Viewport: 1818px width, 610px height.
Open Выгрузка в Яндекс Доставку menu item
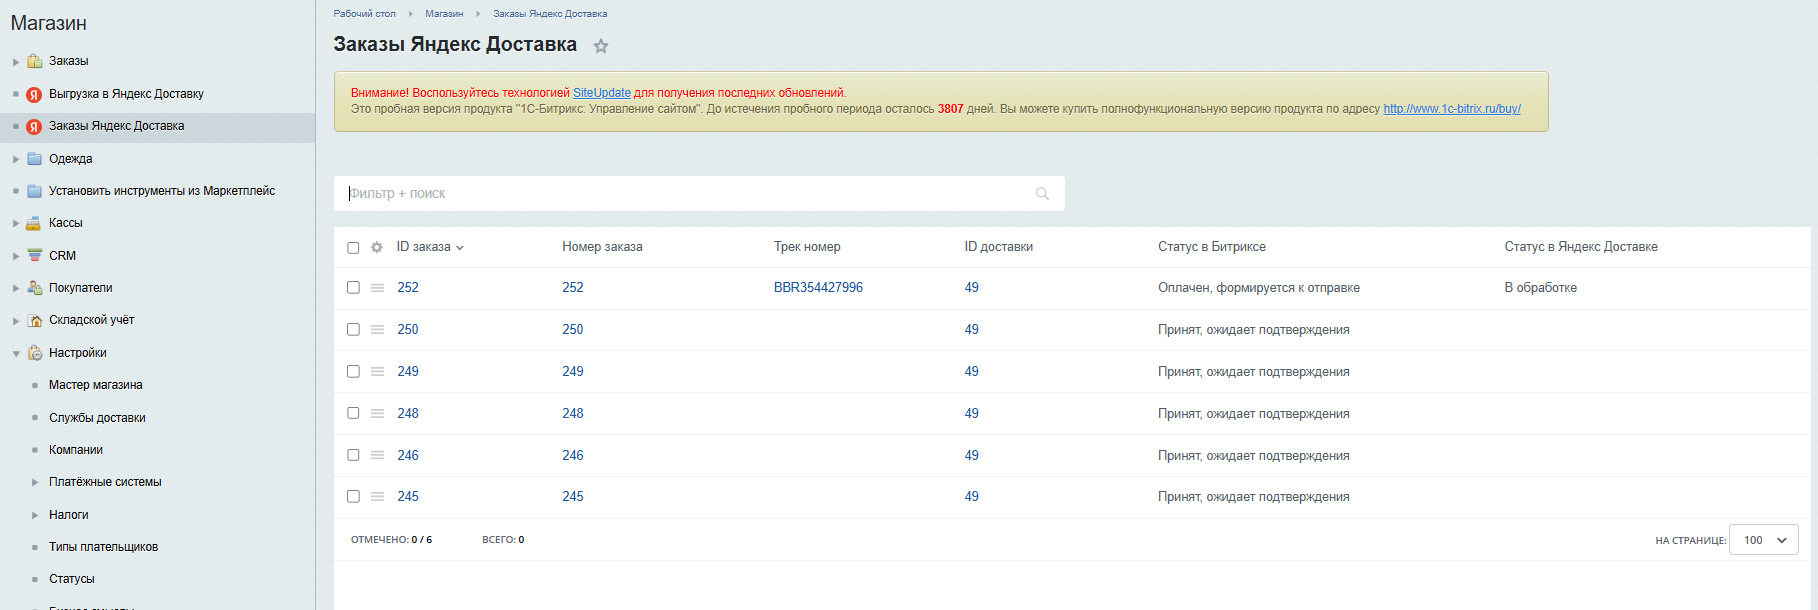[x=126, y=94]
